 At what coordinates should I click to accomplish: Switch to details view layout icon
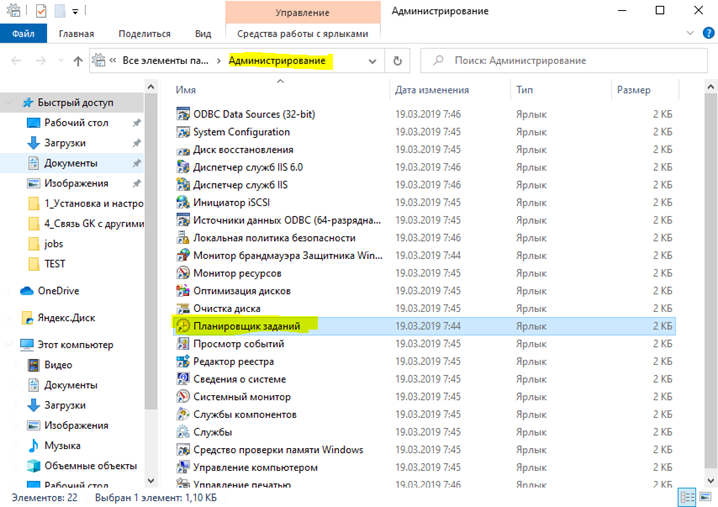coord(687,497)
